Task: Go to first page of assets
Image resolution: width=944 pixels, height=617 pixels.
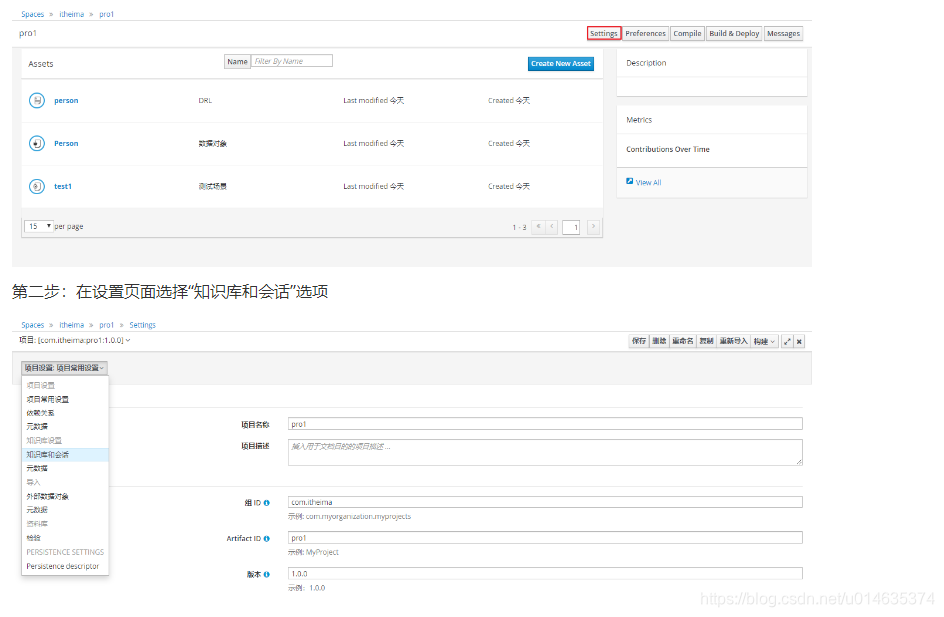Action: coord(538,226)
